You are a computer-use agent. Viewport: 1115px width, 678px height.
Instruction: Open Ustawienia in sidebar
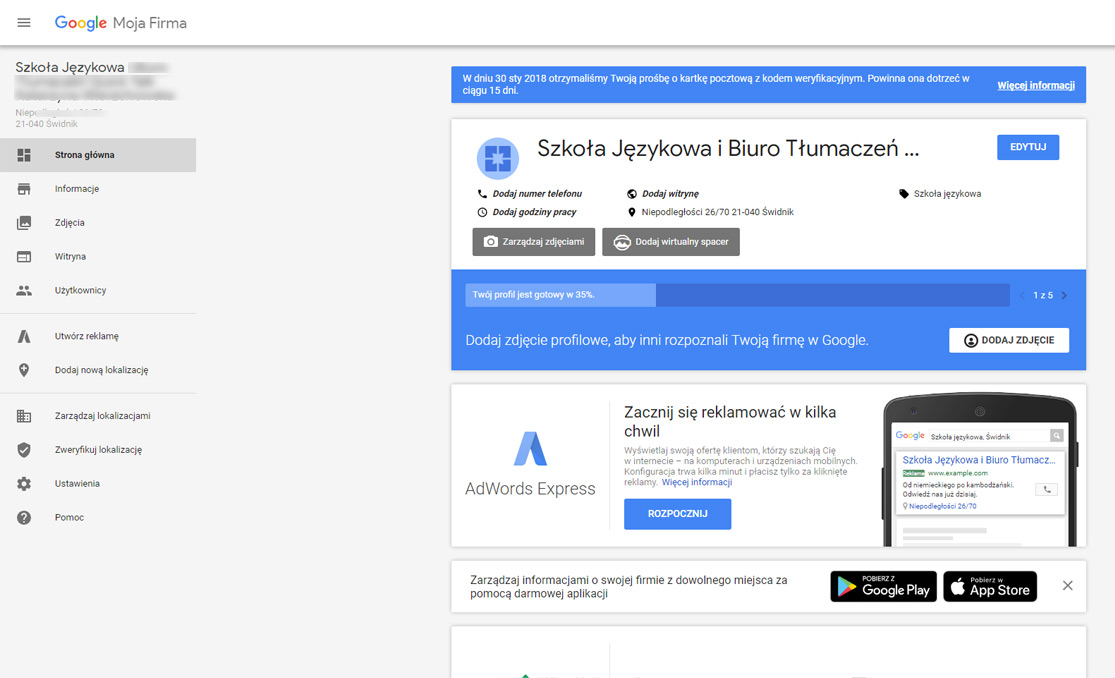(x=98, y=484)
